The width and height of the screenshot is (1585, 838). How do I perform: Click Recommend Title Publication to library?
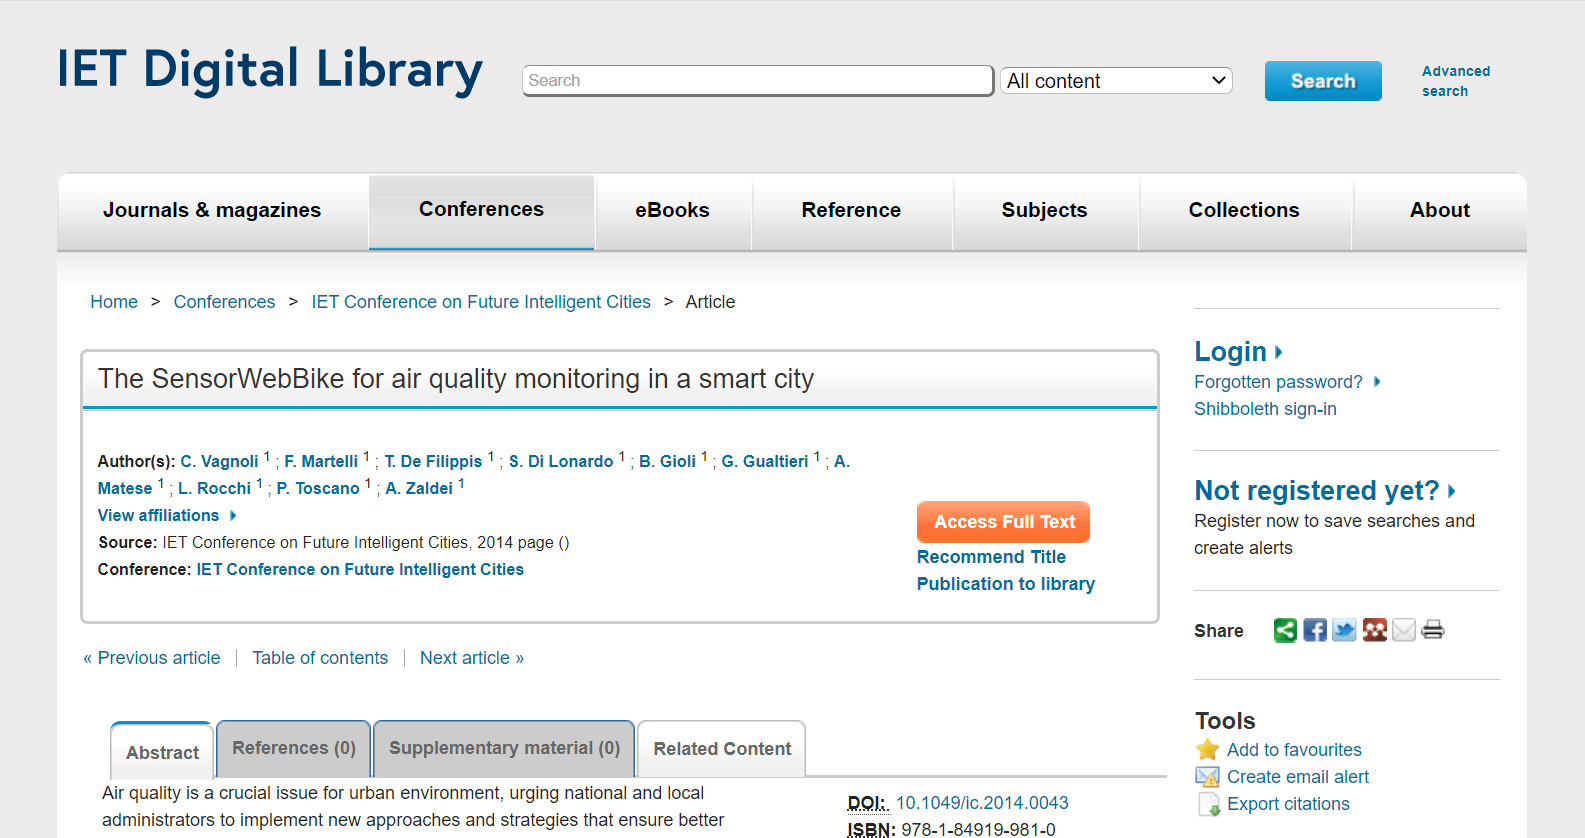[x=1006, y=570]
